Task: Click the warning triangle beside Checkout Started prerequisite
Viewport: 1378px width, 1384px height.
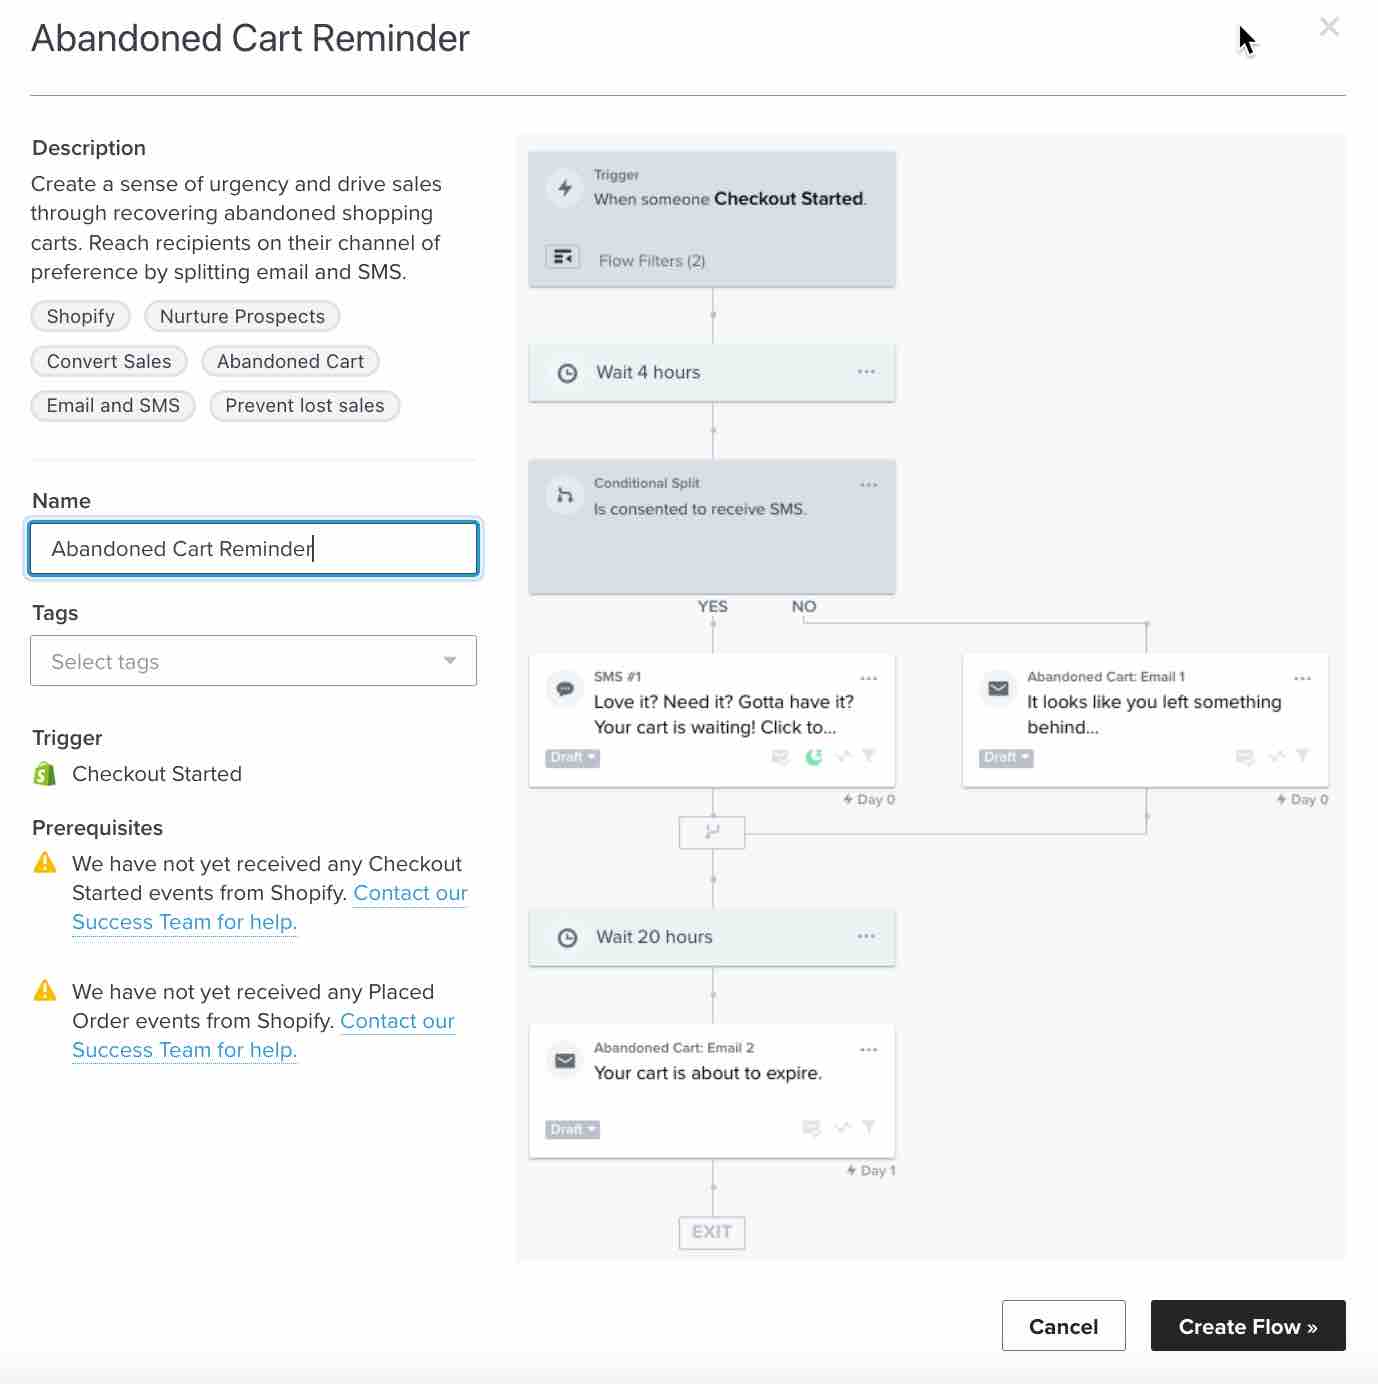Action: [44, 862]
